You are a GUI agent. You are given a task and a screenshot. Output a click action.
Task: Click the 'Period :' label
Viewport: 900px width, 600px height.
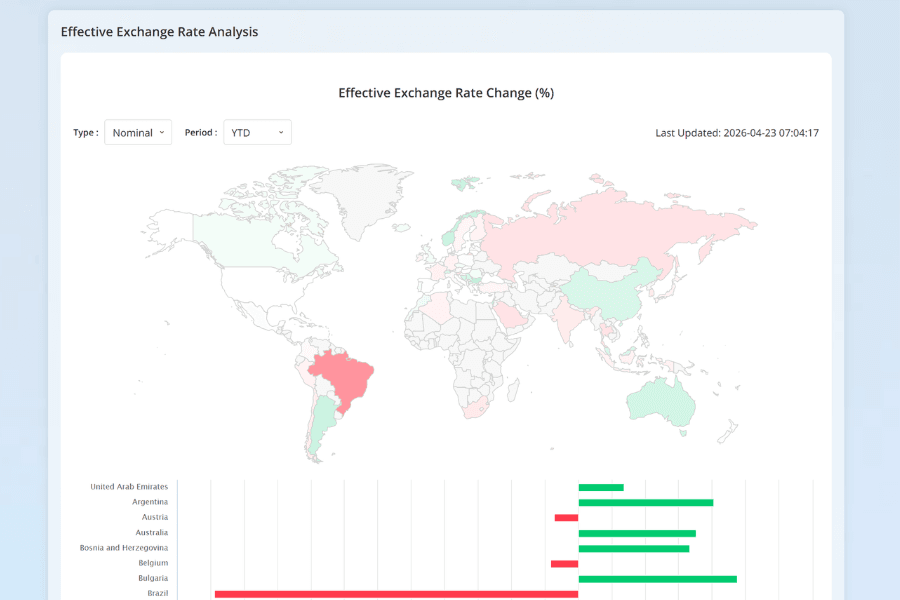tap(201, 133)
